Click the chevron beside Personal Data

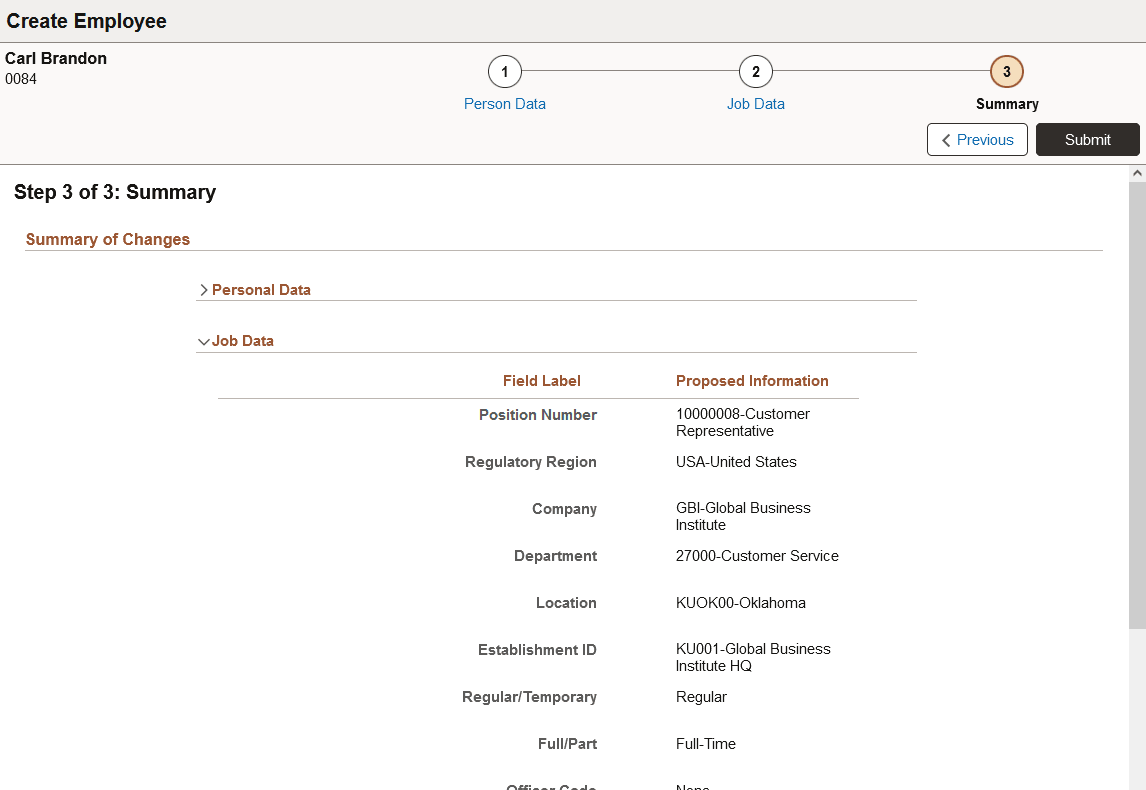click(203, 289)
